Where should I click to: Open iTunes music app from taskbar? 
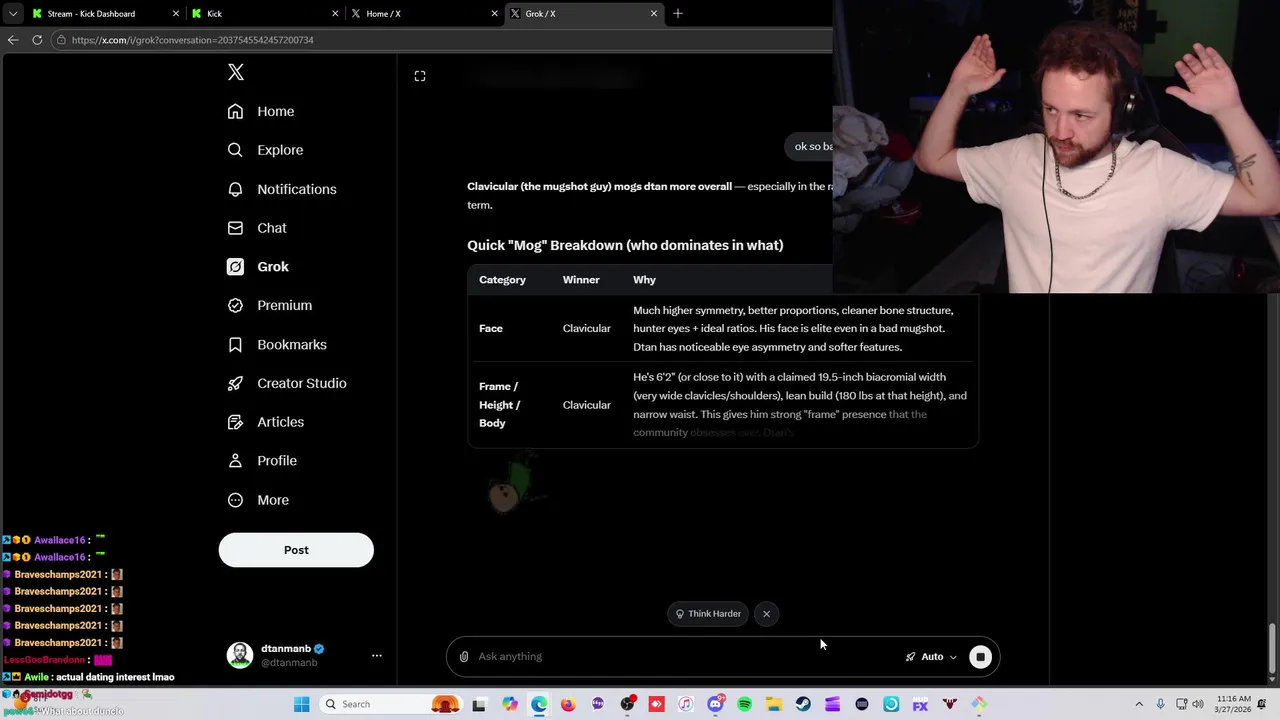point(686,705)
